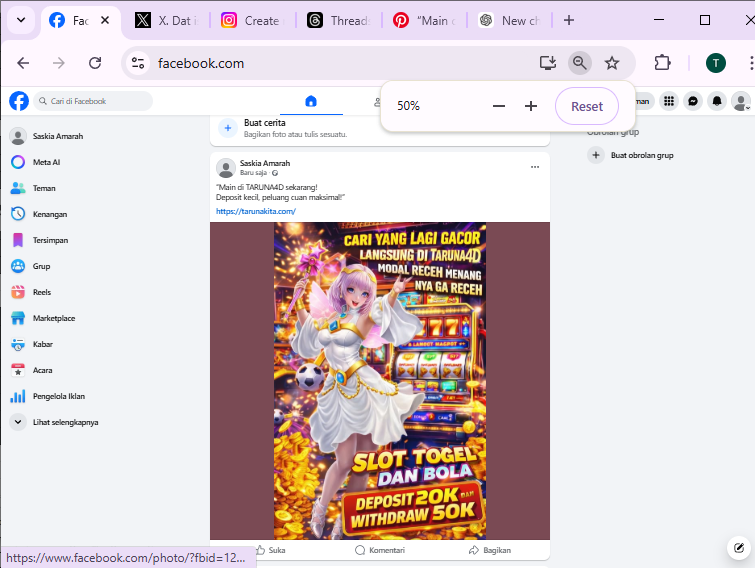Image resolution: width=755 pixels, height=568 pixels.
Task: Click the install app icon in address bar
Action: 548,63
